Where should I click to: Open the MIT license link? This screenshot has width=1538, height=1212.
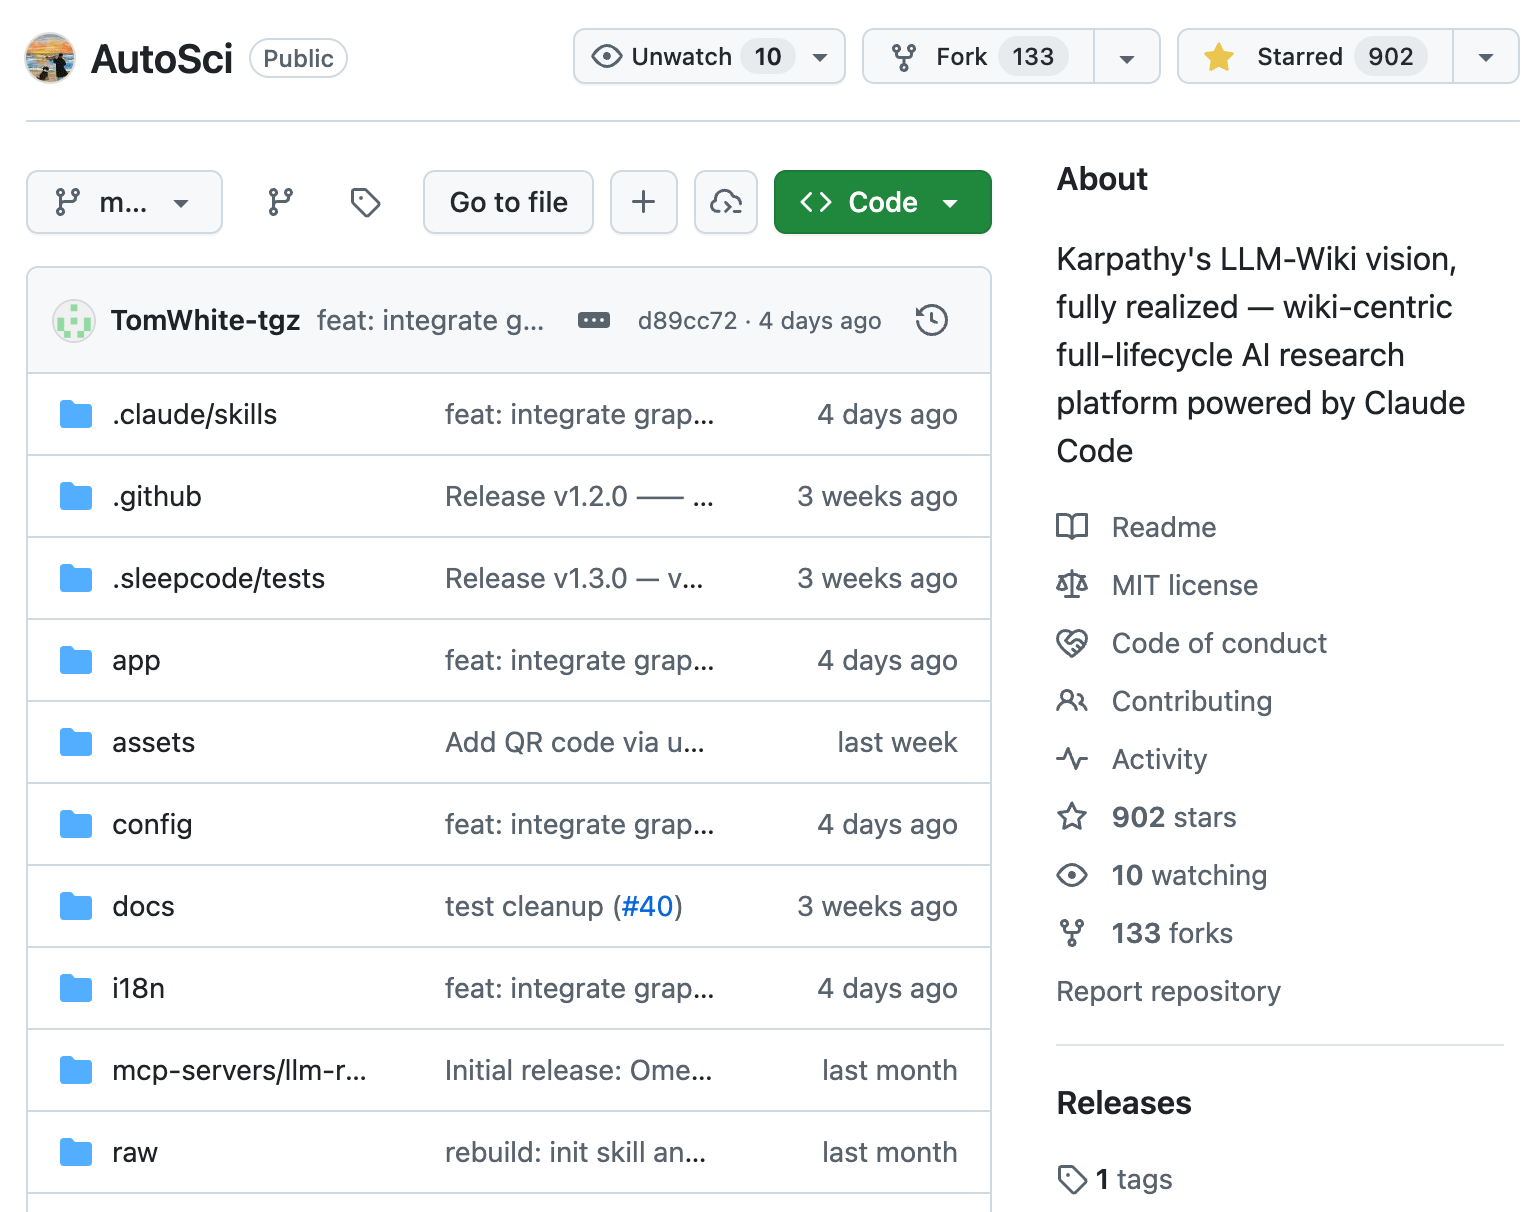click(1185, 585)
